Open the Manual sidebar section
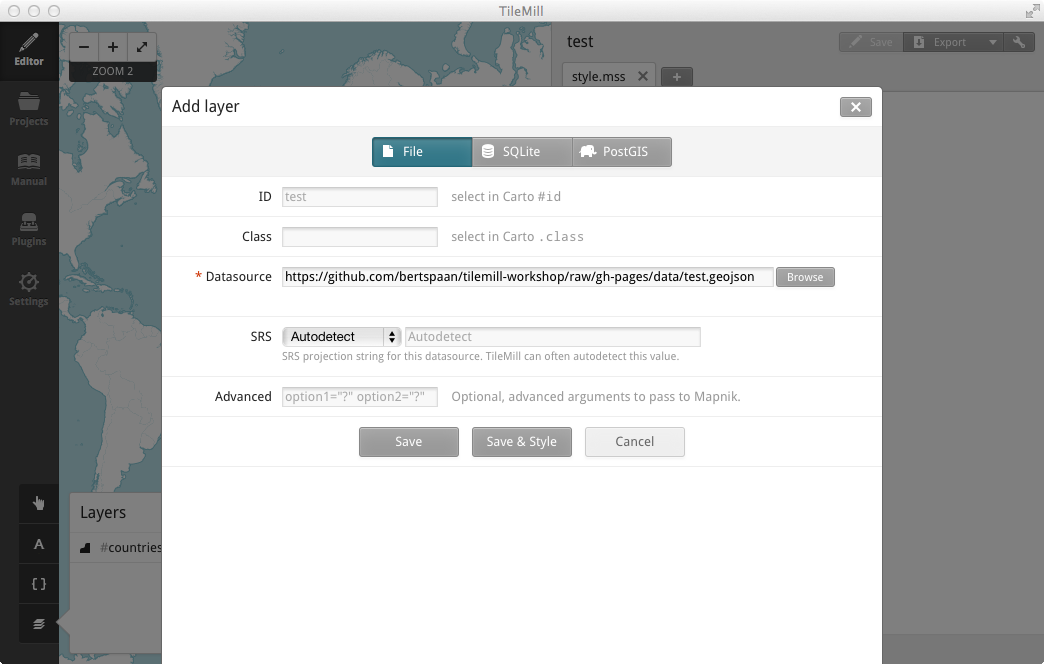The width and height of the screenshot is (1044, 664). tap(29, 169)
